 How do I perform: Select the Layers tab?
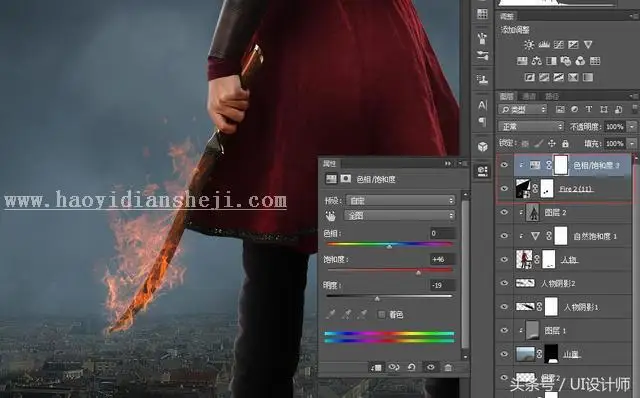pos(507,96)
